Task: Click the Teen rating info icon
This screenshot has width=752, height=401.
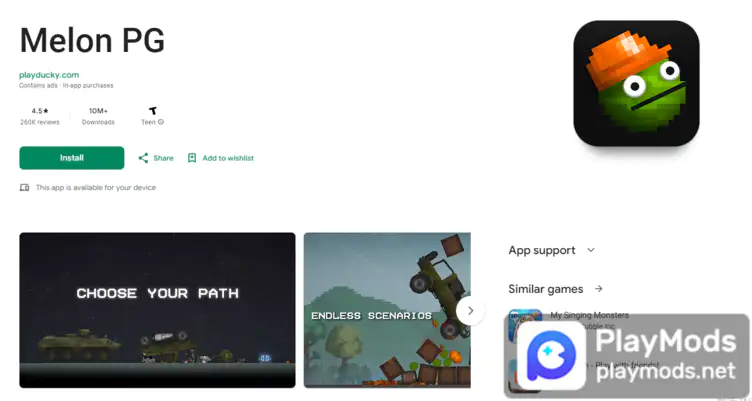Action: [x=161, y=122]
